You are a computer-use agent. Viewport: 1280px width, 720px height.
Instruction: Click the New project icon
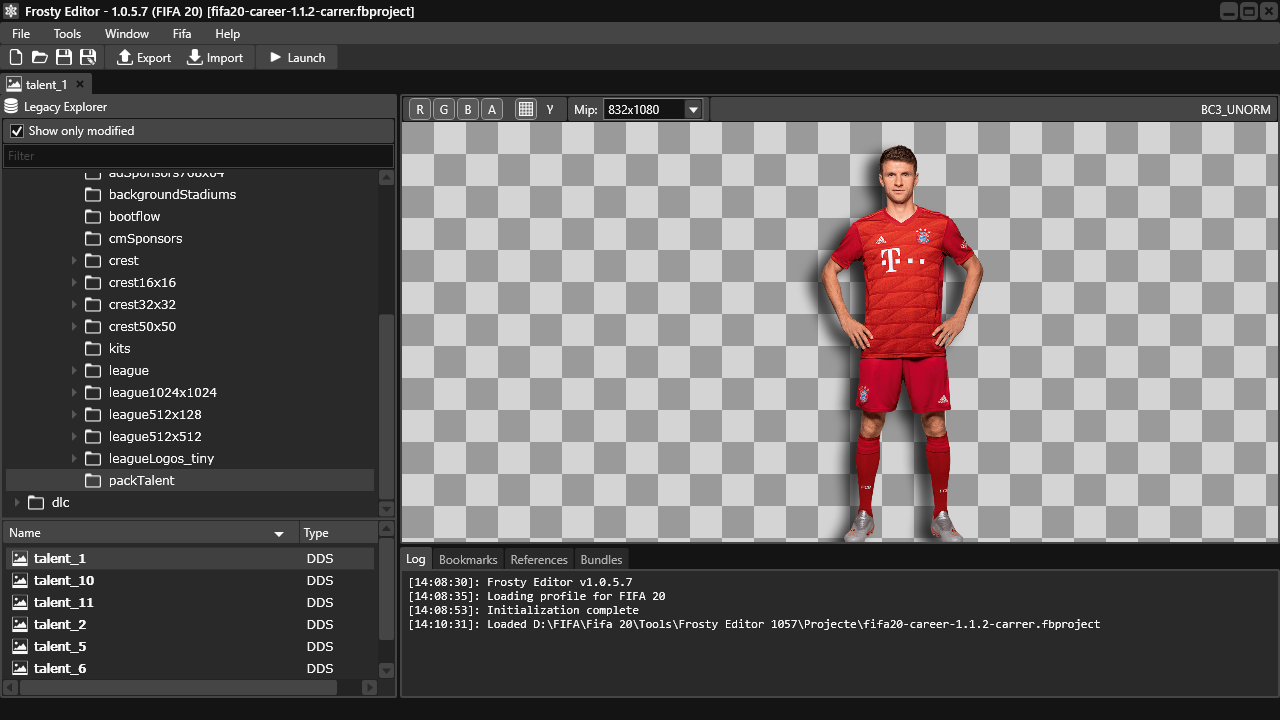pos(16,58)
